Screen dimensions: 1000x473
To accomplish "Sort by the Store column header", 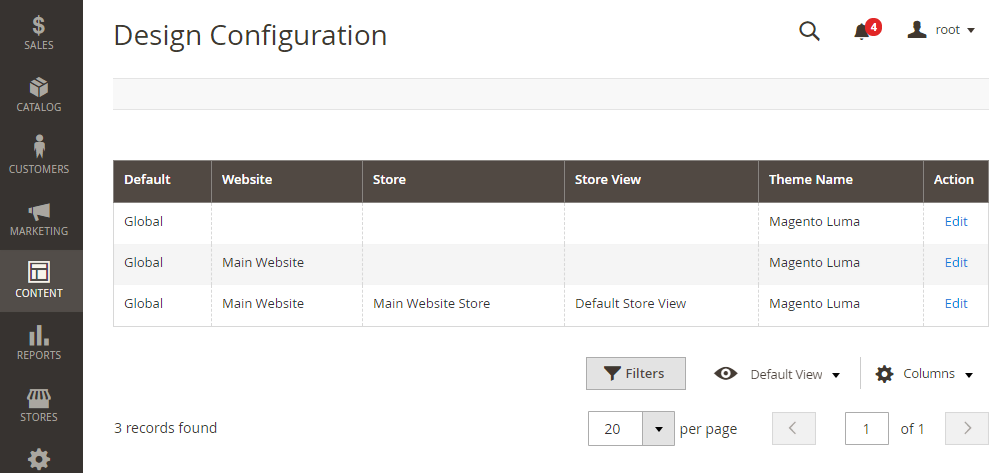I will click(x=463, y=180).
